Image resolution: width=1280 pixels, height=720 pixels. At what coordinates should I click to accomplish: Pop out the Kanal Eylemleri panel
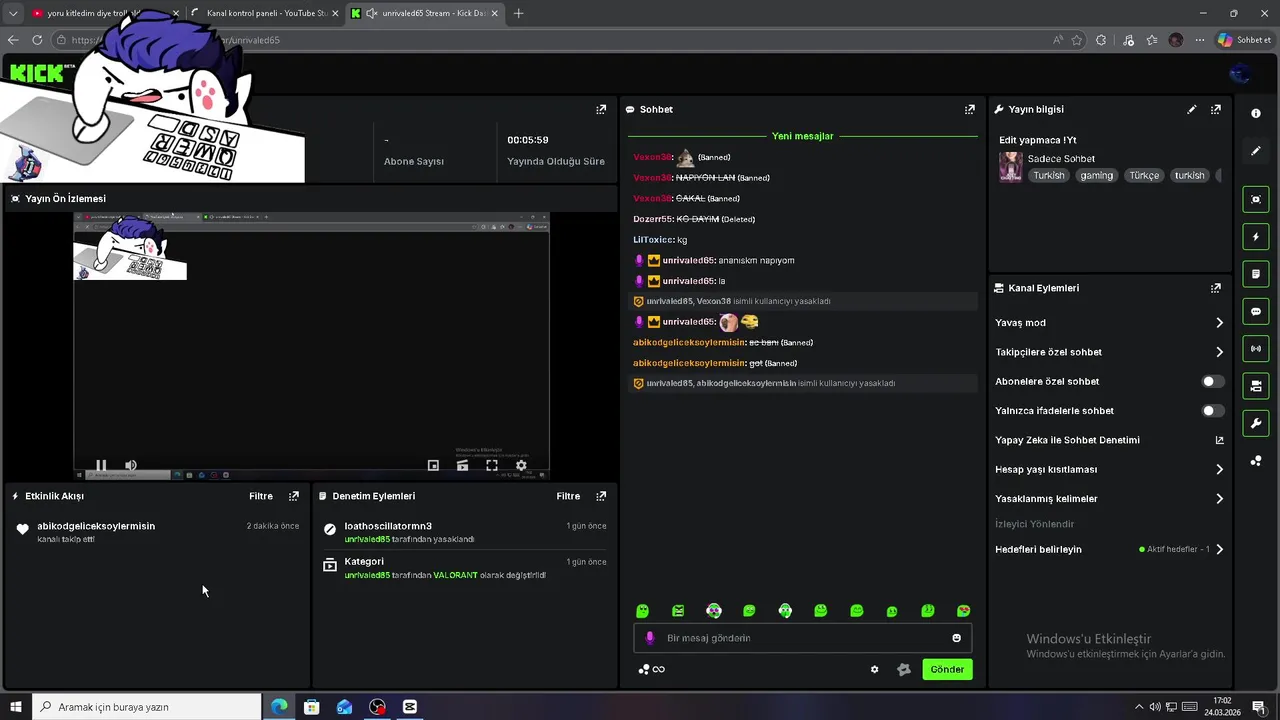(x=1216, y=288)
